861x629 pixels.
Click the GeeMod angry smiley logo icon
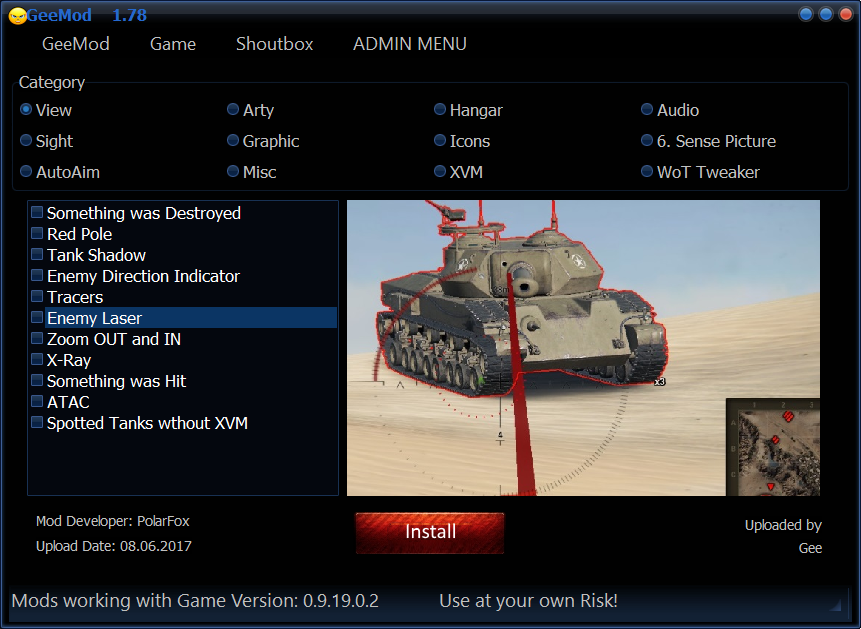coord(17,16)
